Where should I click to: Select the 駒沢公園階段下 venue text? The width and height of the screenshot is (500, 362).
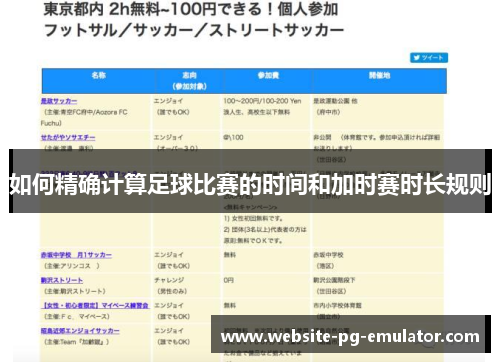(x=334, y=280)
